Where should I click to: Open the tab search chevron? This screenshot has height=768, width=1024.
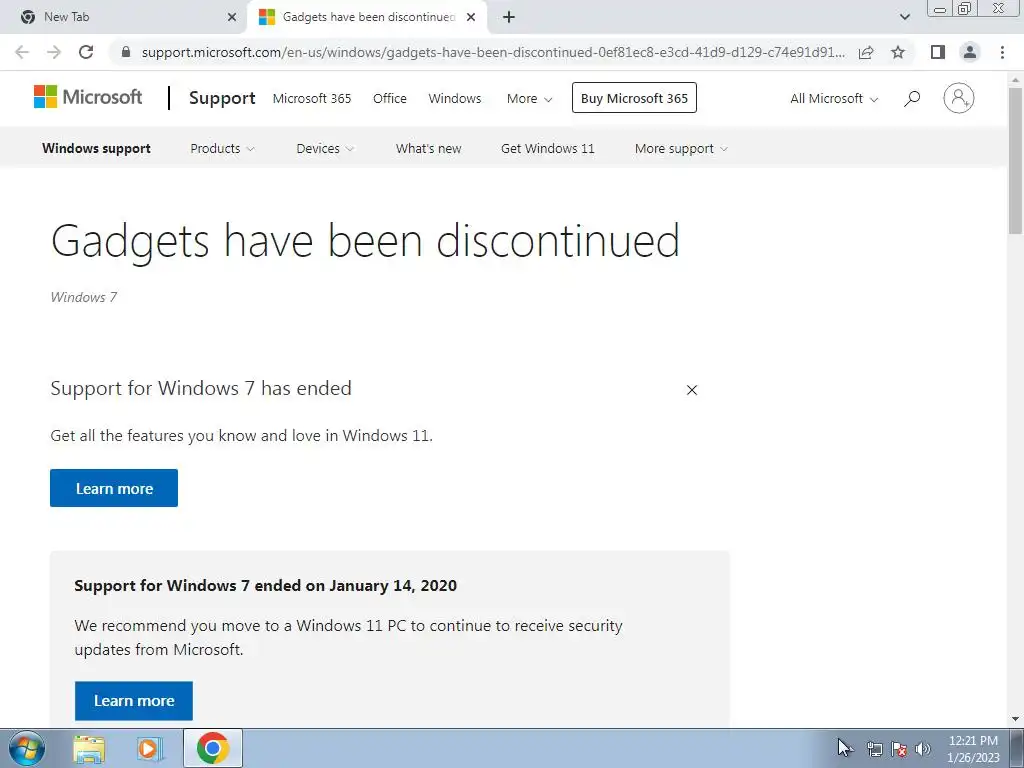(904, 17)
